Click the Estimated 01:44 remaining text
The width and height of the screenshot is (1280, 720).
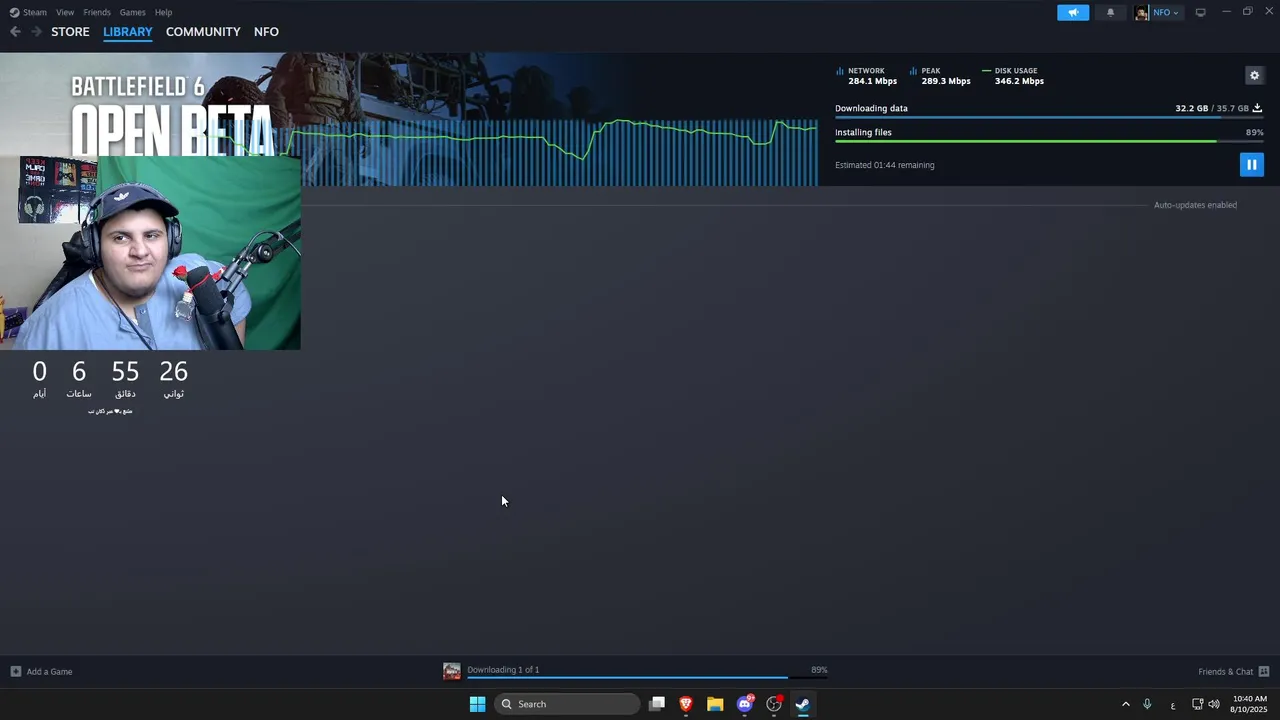(884, 165)
